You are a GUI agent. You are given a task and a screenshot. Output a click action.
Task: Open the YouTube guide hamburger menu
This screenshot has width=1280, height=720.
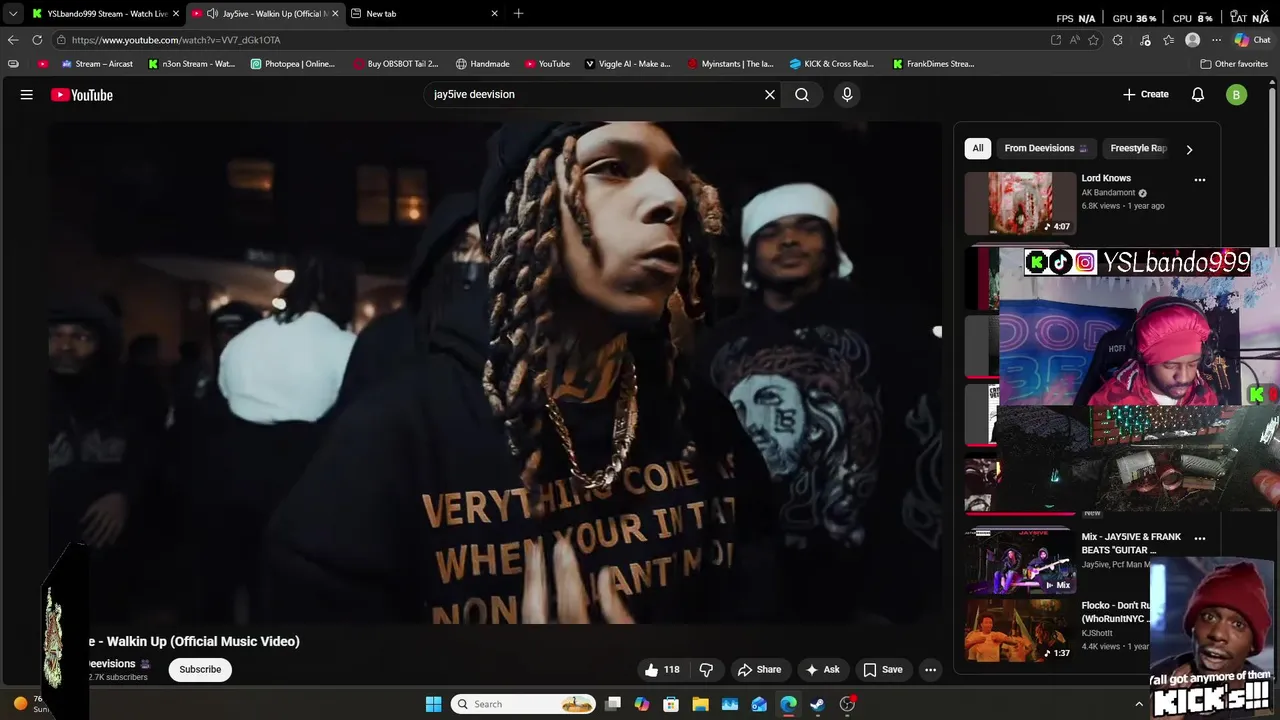pyautogui.click(x=27, y=95)
